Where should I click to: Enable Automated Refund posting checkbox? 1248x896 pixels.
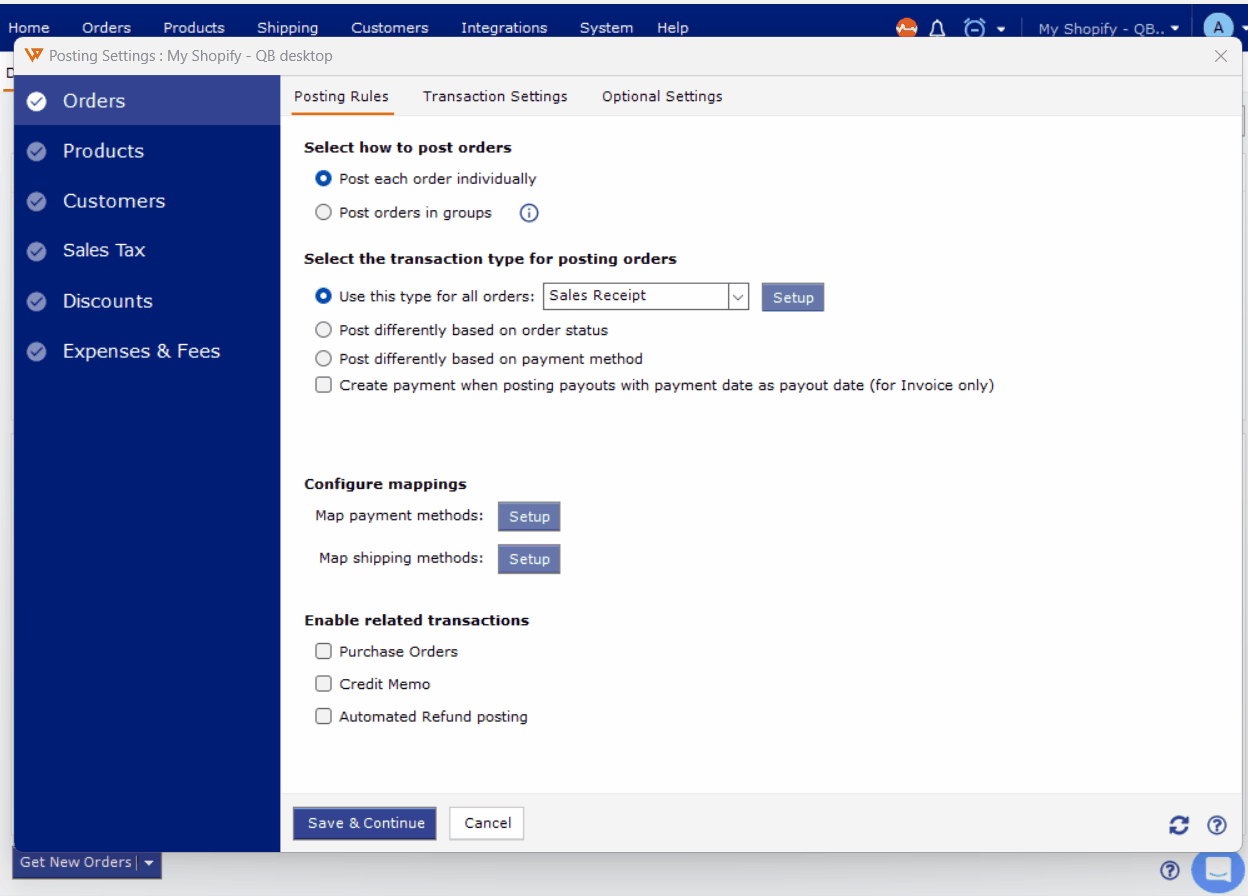pos(323,716)
